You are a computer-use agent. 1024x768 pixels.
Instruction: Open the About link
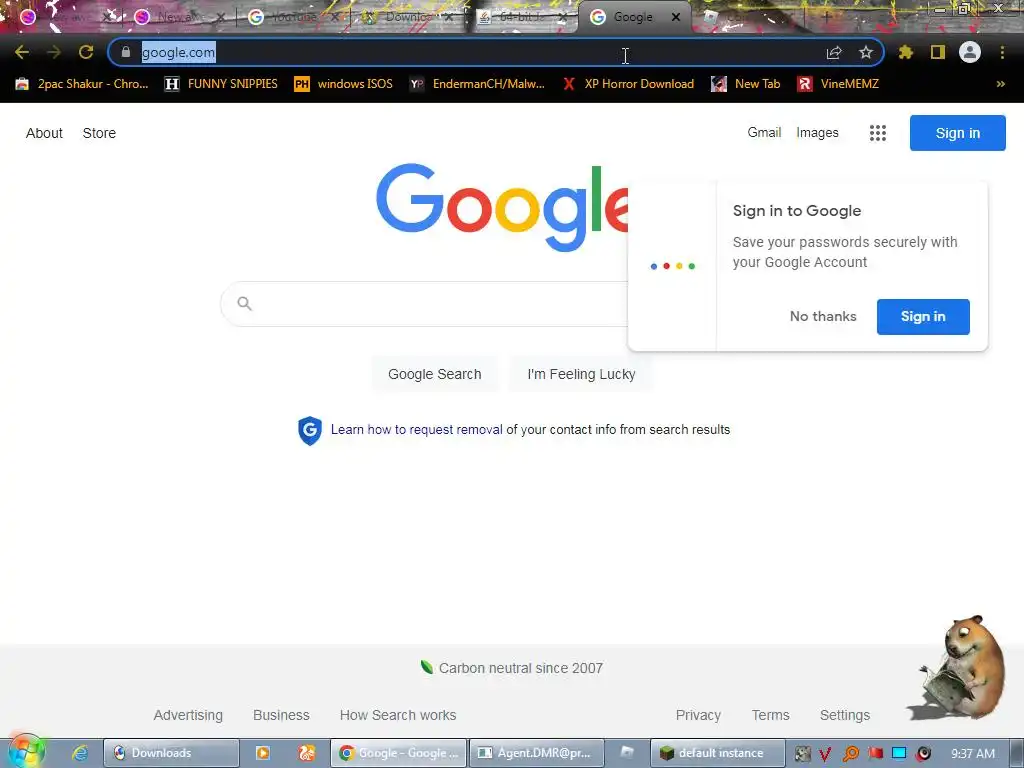[44, 133]
